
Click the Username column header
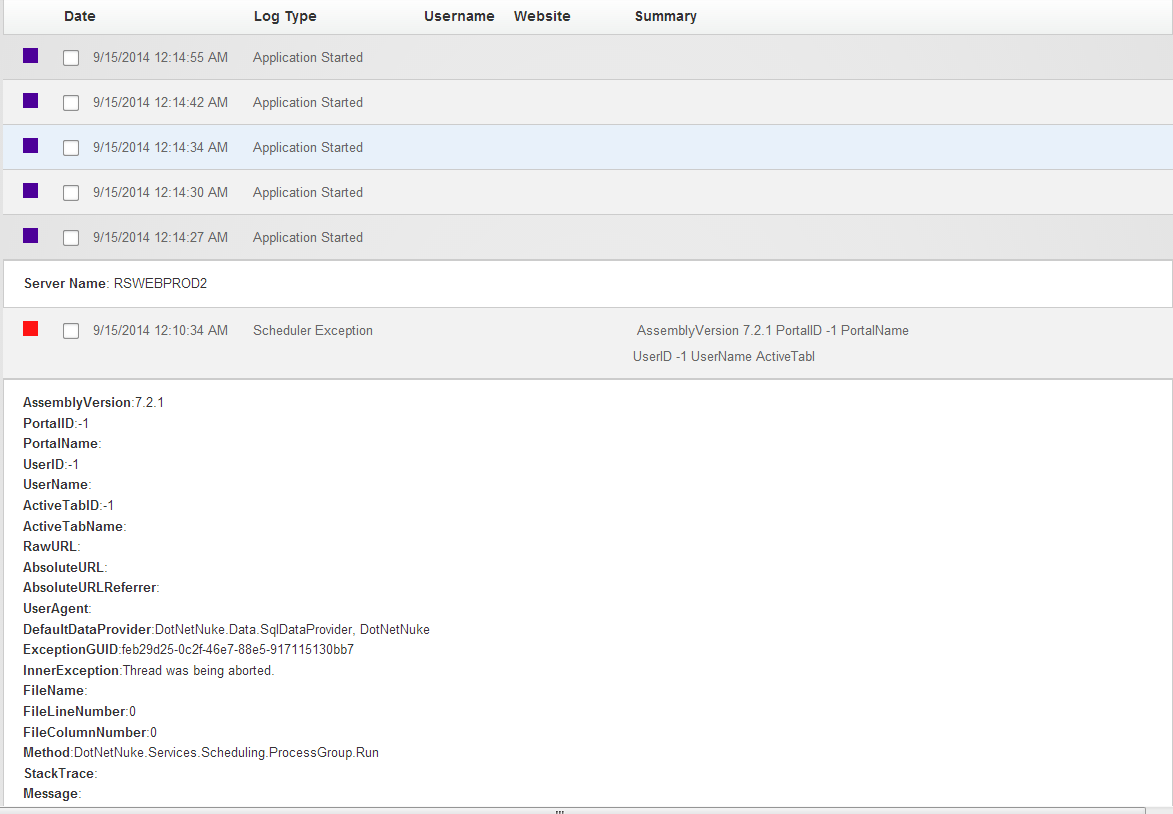[459, 16]
